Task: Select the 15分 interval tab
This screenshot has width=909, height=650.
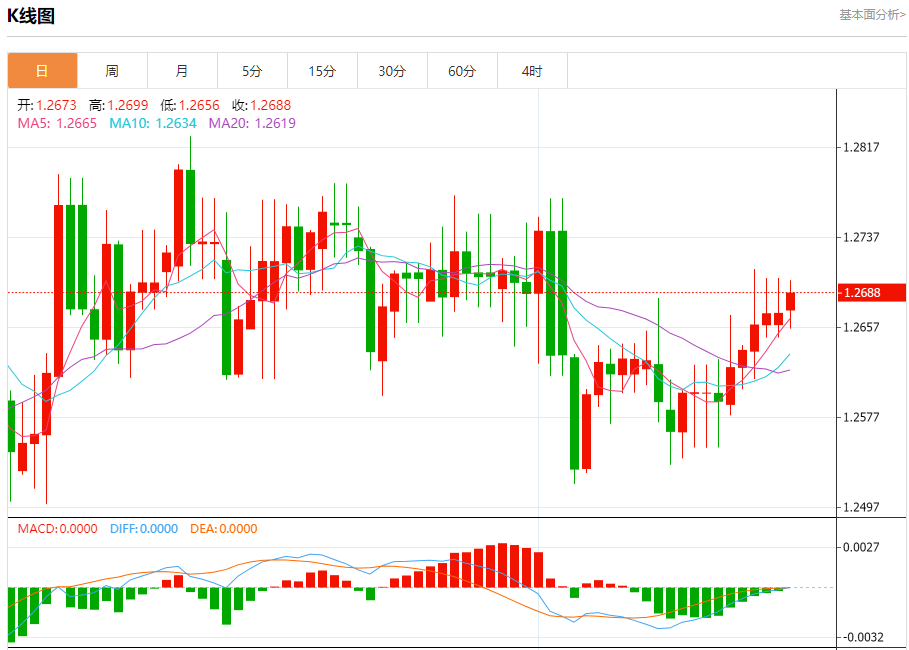Action: pyautogui.click(x=322, y=71)
